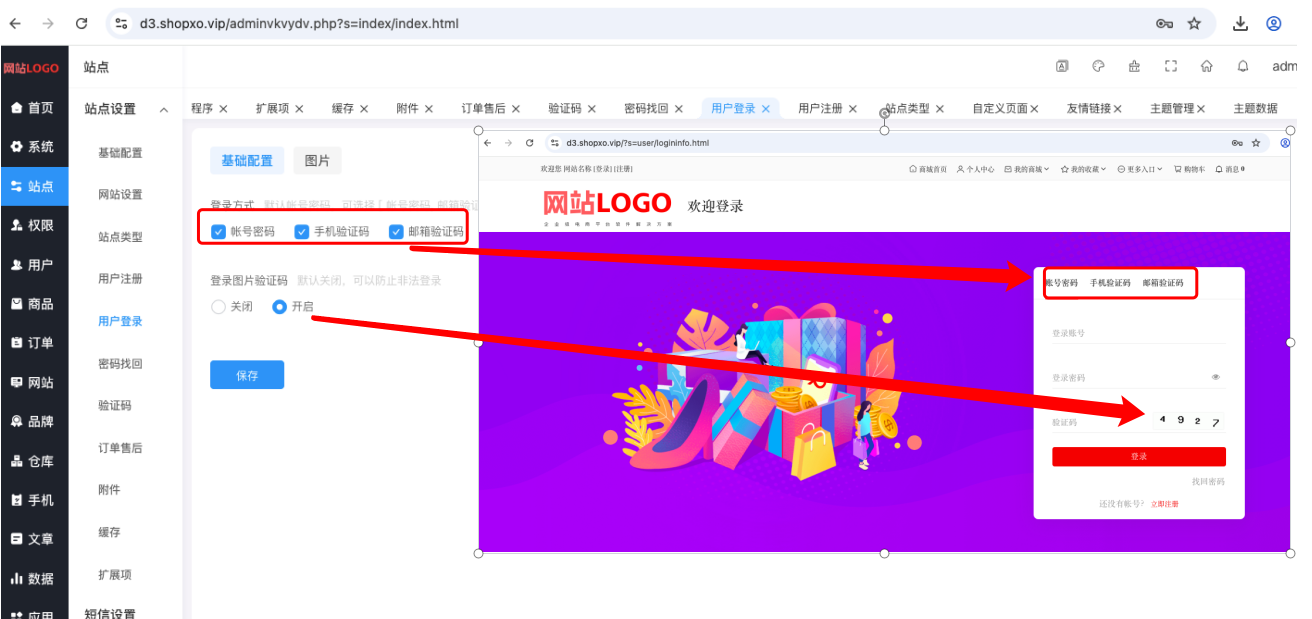
Task: Click the blue 保存 button
Action: point(247,375)
